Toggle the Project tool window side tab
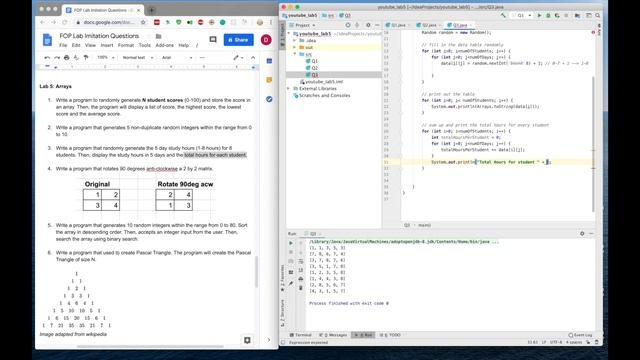The image size is (640, 360). click(282, 36)
